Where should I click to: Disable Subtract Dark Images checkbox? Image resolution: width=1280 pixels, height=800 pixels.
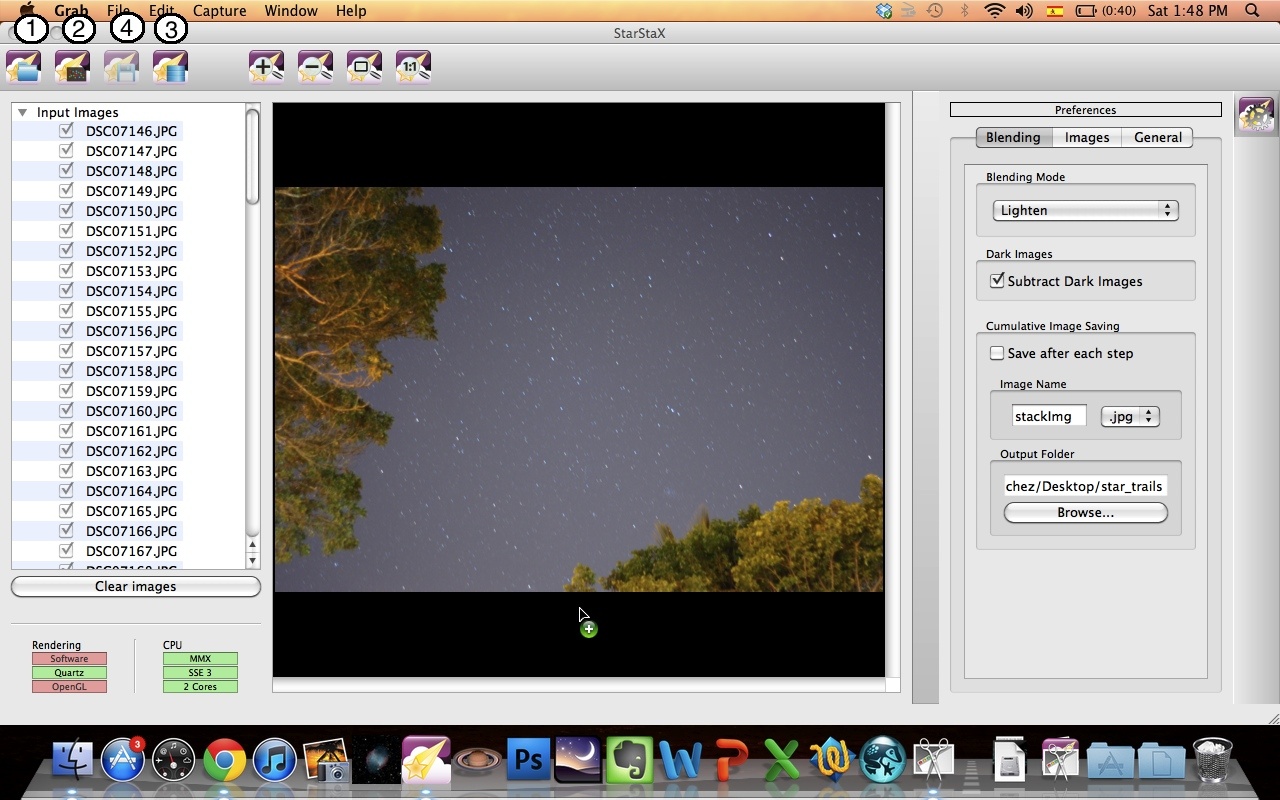(997, 281)
